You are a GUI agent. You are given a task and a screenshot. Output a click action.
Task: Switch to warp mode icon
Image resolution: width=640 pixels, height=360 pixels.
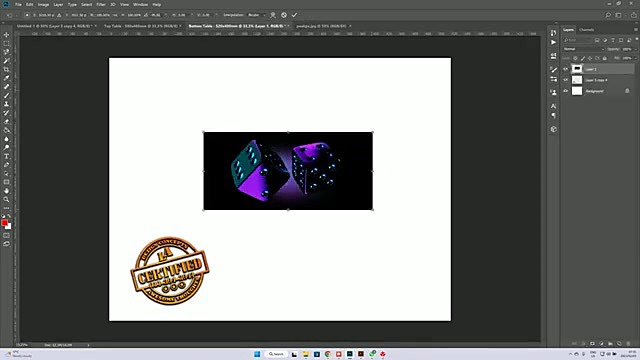tap(273, 15)
